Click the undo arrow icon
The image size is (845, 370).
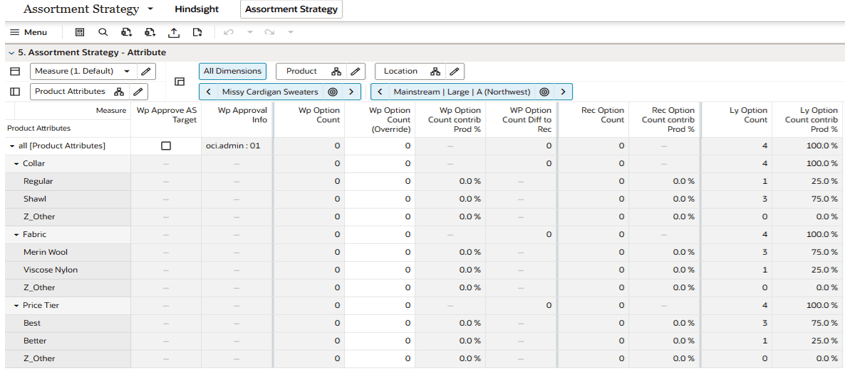click(228, 32)
